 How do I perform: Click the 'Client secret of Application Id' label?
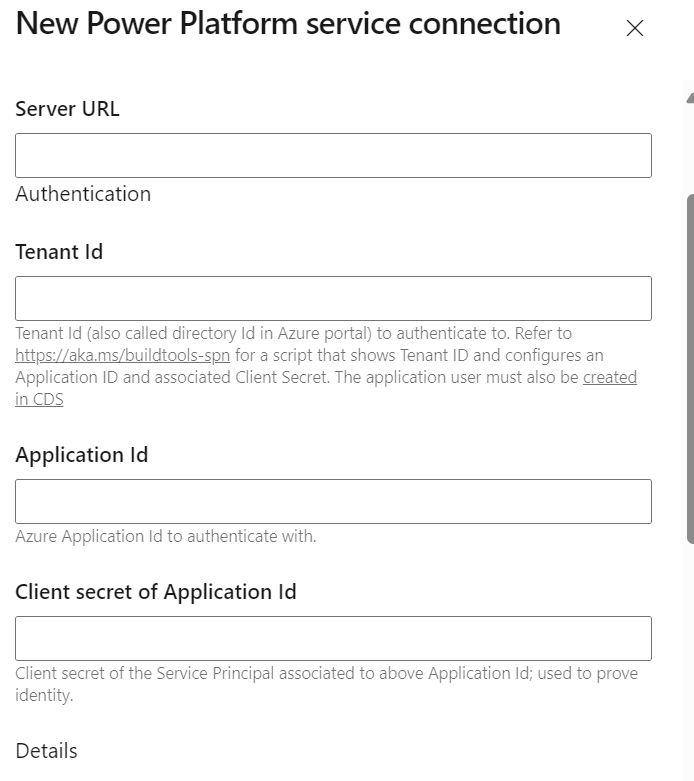pyautogui.click(x=156, y=592)
